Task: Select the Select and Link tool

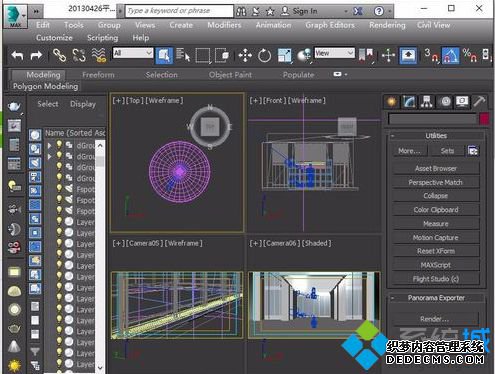Action: tap(59, 55)
